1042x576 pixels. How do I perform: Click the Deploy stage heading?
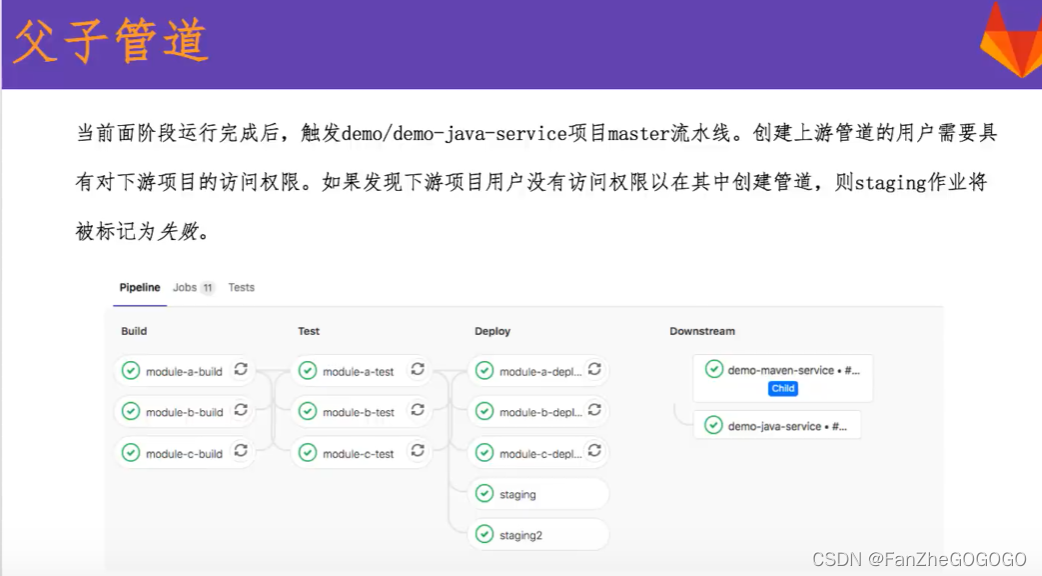pos(492,331)
